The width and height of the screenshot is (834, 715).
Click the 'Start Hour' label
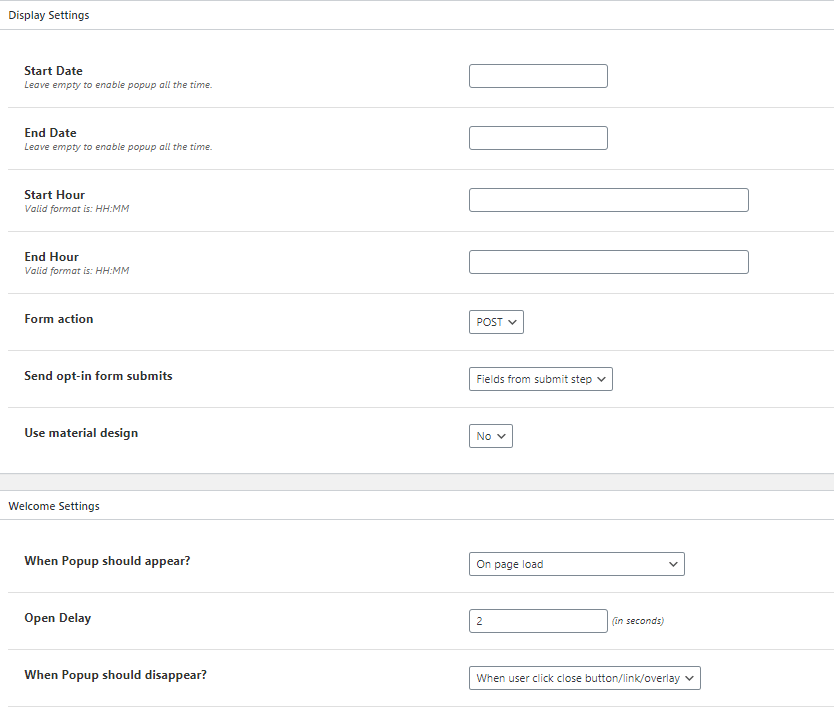click(x=55, y=195)
